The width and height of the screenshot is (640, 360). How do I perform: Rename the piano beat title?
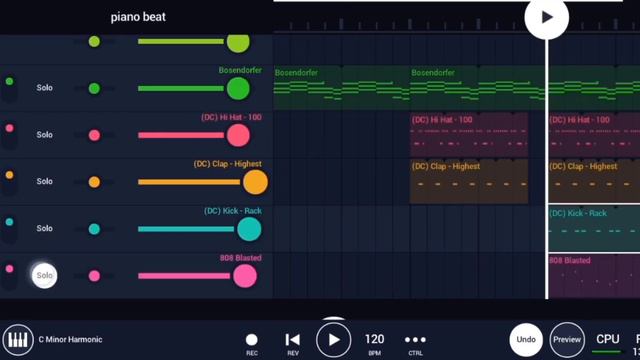(x=138, y=17)
